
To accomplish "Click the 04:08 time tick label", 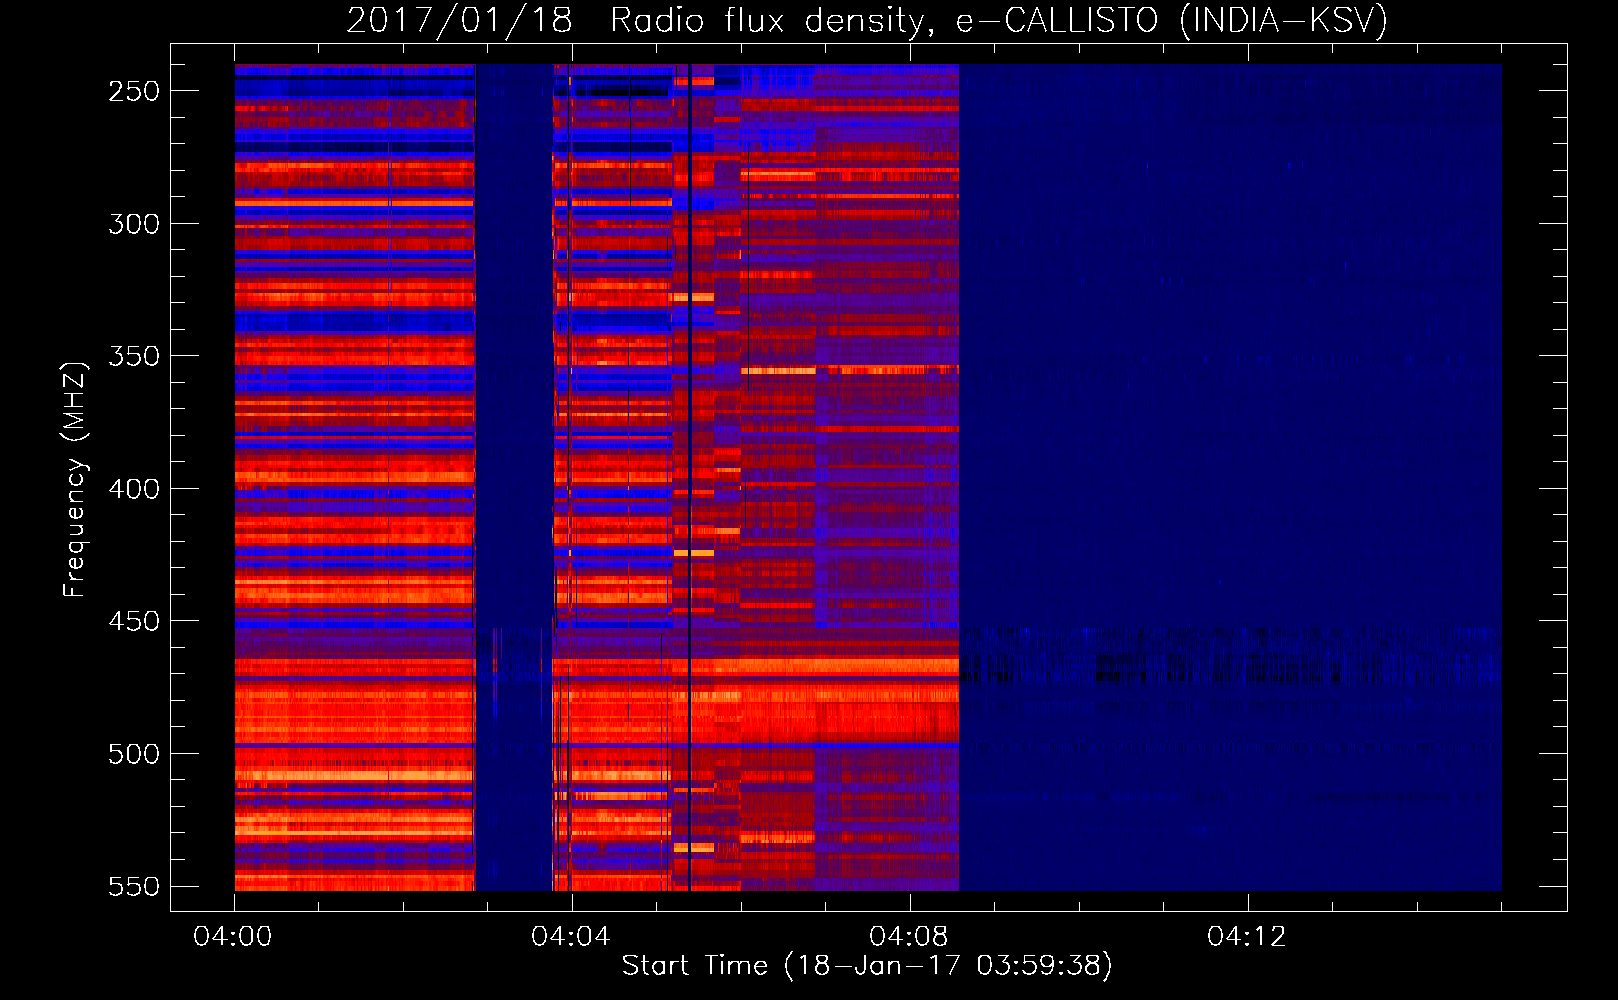I will [x=909, y=937].
